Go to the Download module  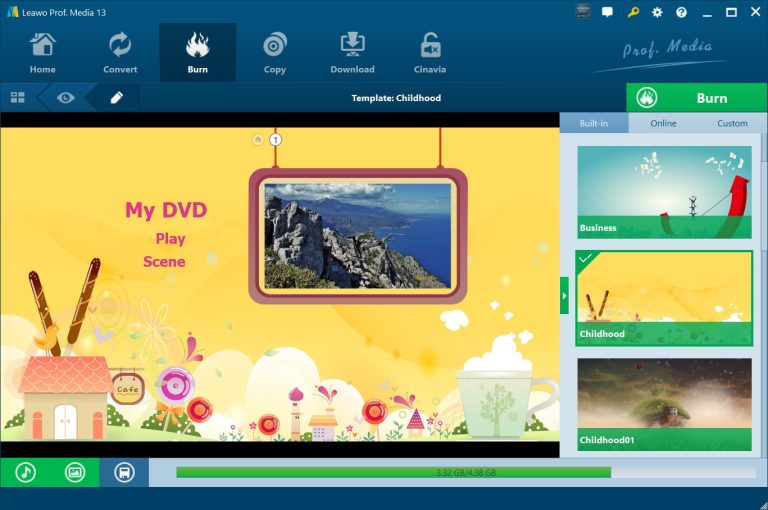click(x=352, y=53)
